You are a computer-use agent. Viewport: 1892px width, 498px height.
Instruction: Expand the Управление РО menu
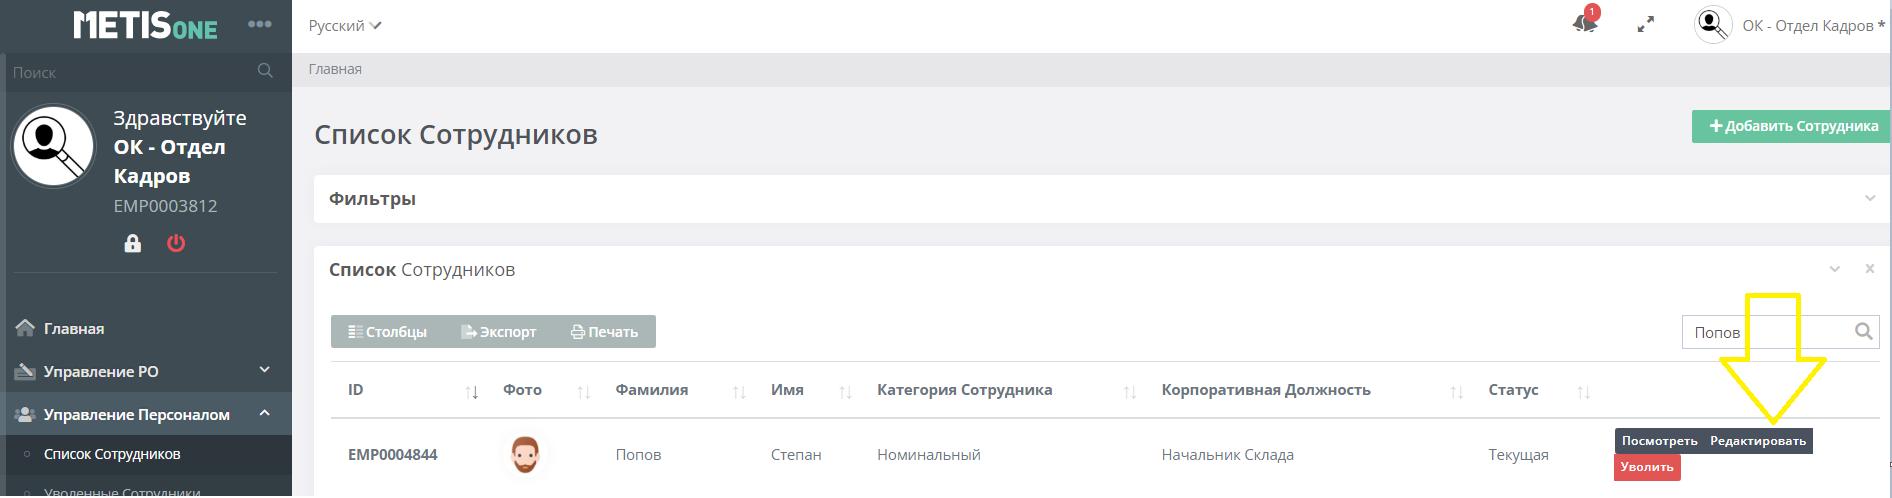pos(264,370)
